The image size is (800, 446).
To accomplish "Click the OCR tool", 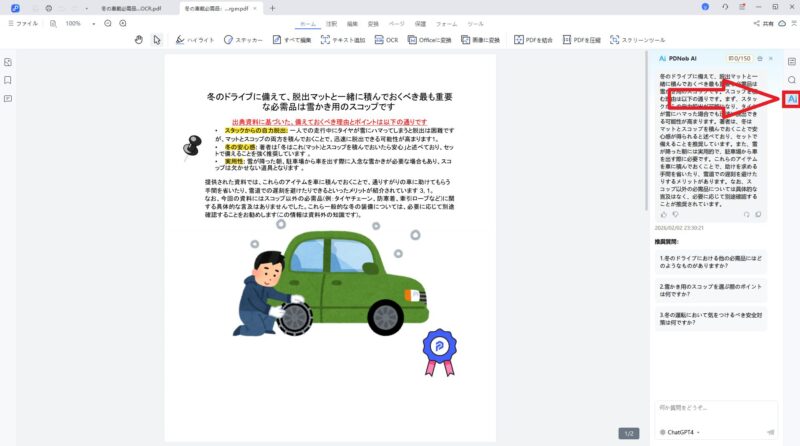I will click(387, 40).
